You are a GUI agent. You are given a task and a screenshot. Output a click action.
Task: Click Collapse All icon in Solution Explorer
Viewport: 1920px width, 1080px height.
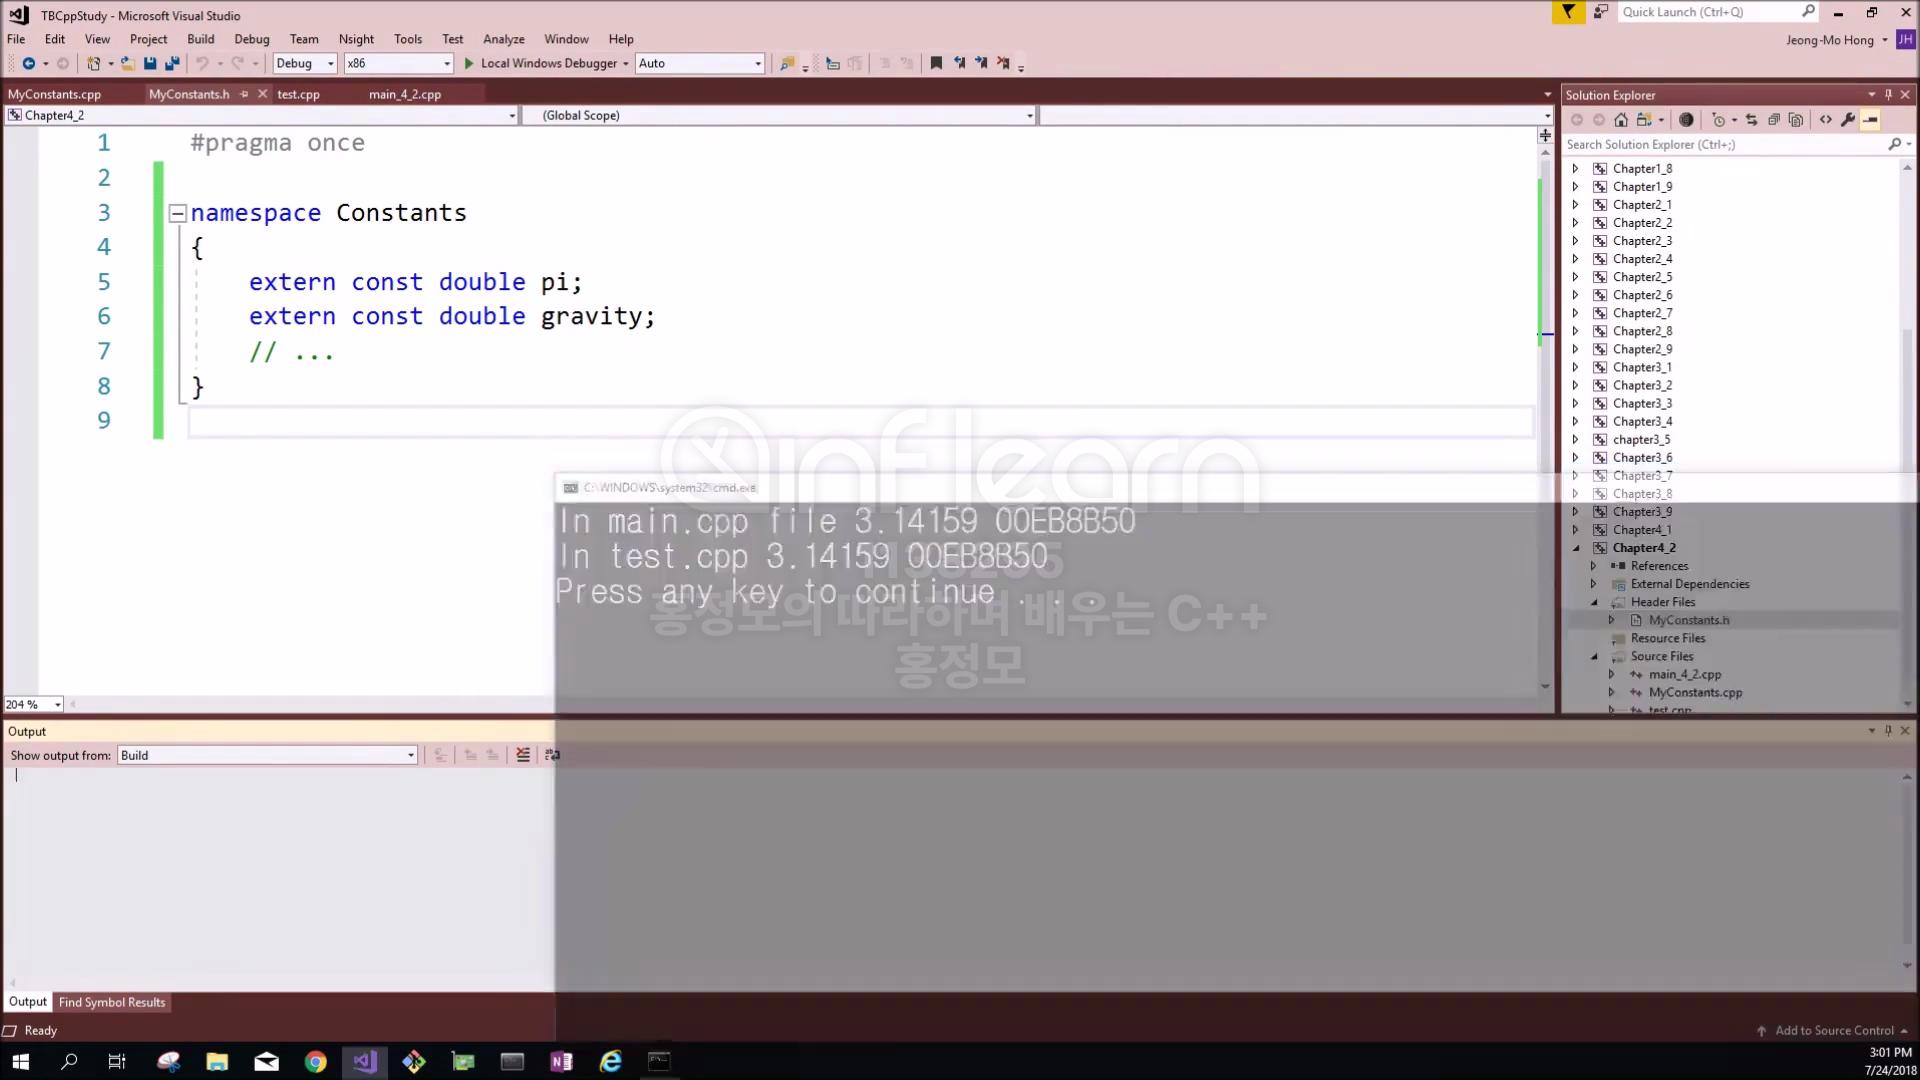point(1773,120)
